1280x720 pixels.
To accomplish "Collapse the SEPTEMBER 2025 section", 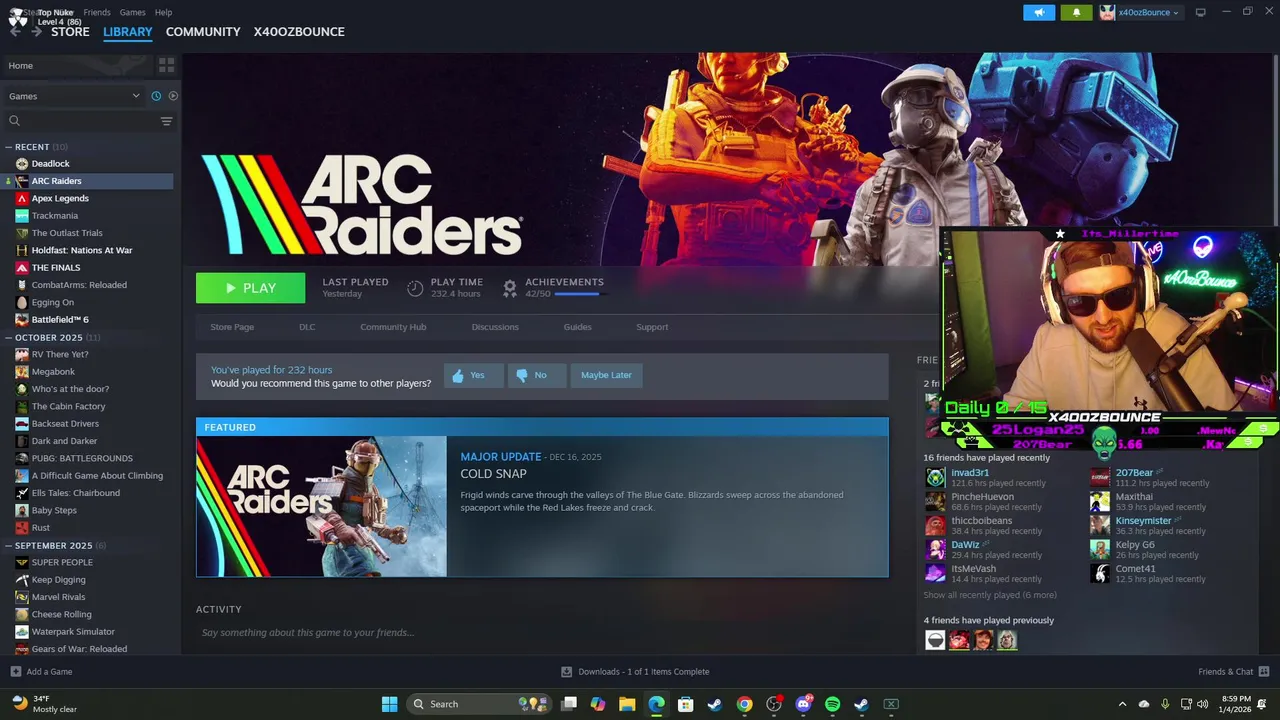I will [8, 546].
